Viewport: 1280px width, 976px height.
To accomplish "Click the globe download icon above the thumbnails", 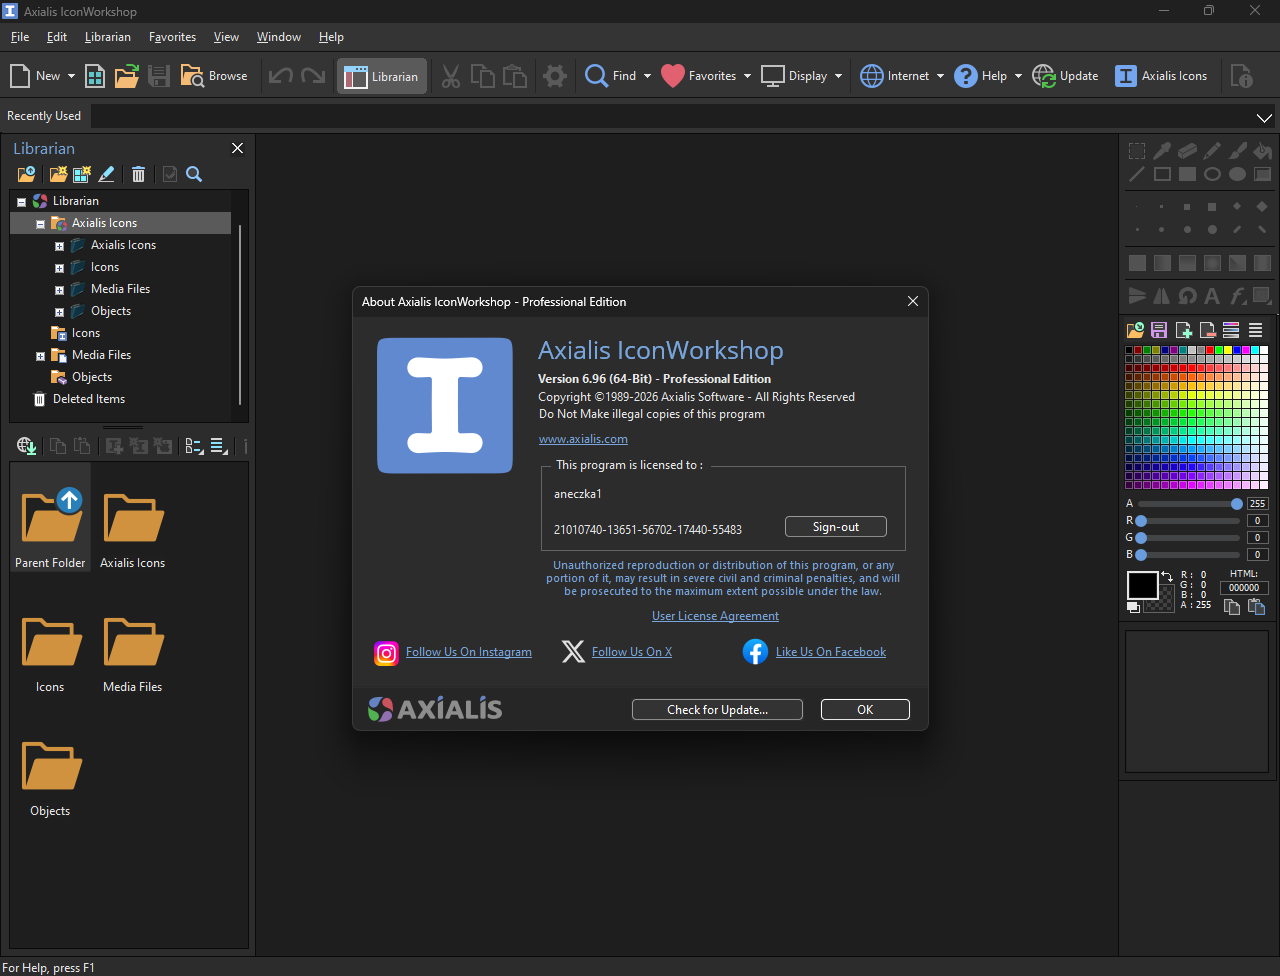I will point(27,446).
